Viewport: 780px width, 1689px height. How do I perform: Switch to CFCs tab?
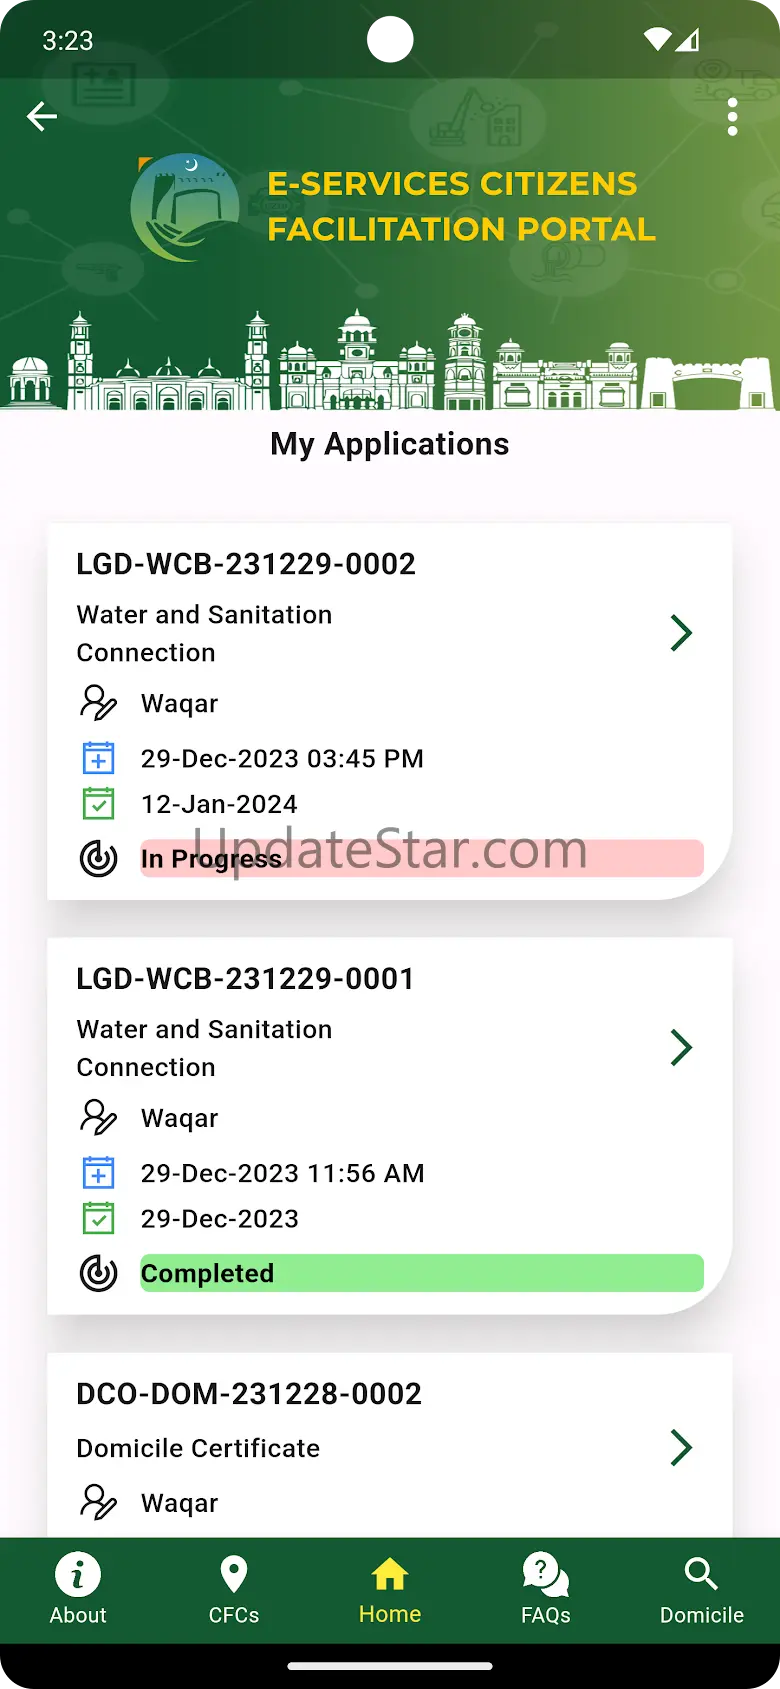coord(234,1590)
